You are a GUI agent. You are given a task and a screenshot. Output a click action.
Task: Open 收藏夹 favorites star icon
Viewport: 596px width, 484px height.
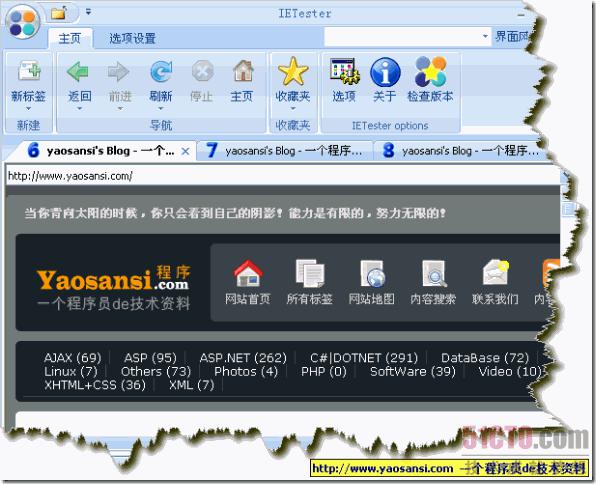tap(293, 71)
